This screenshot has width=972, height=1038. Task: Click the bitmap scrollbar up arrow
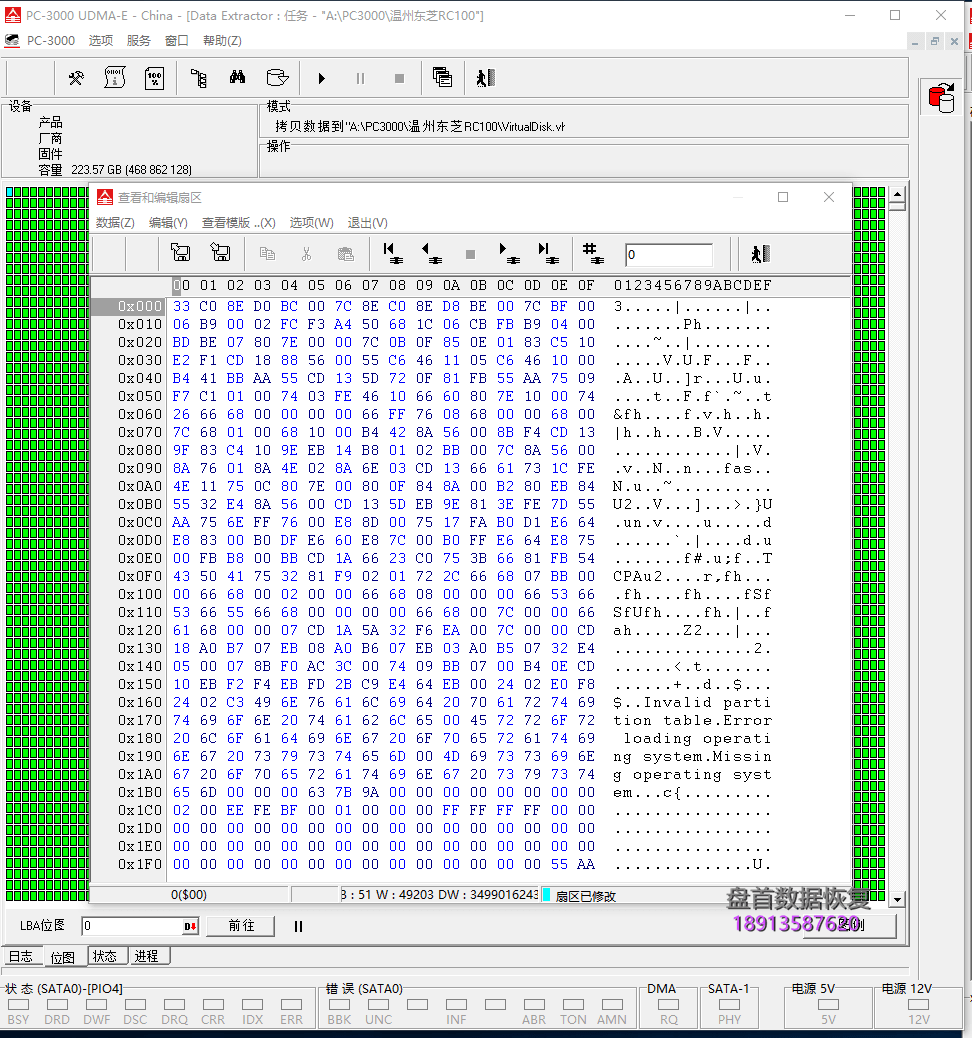(897, 195)
